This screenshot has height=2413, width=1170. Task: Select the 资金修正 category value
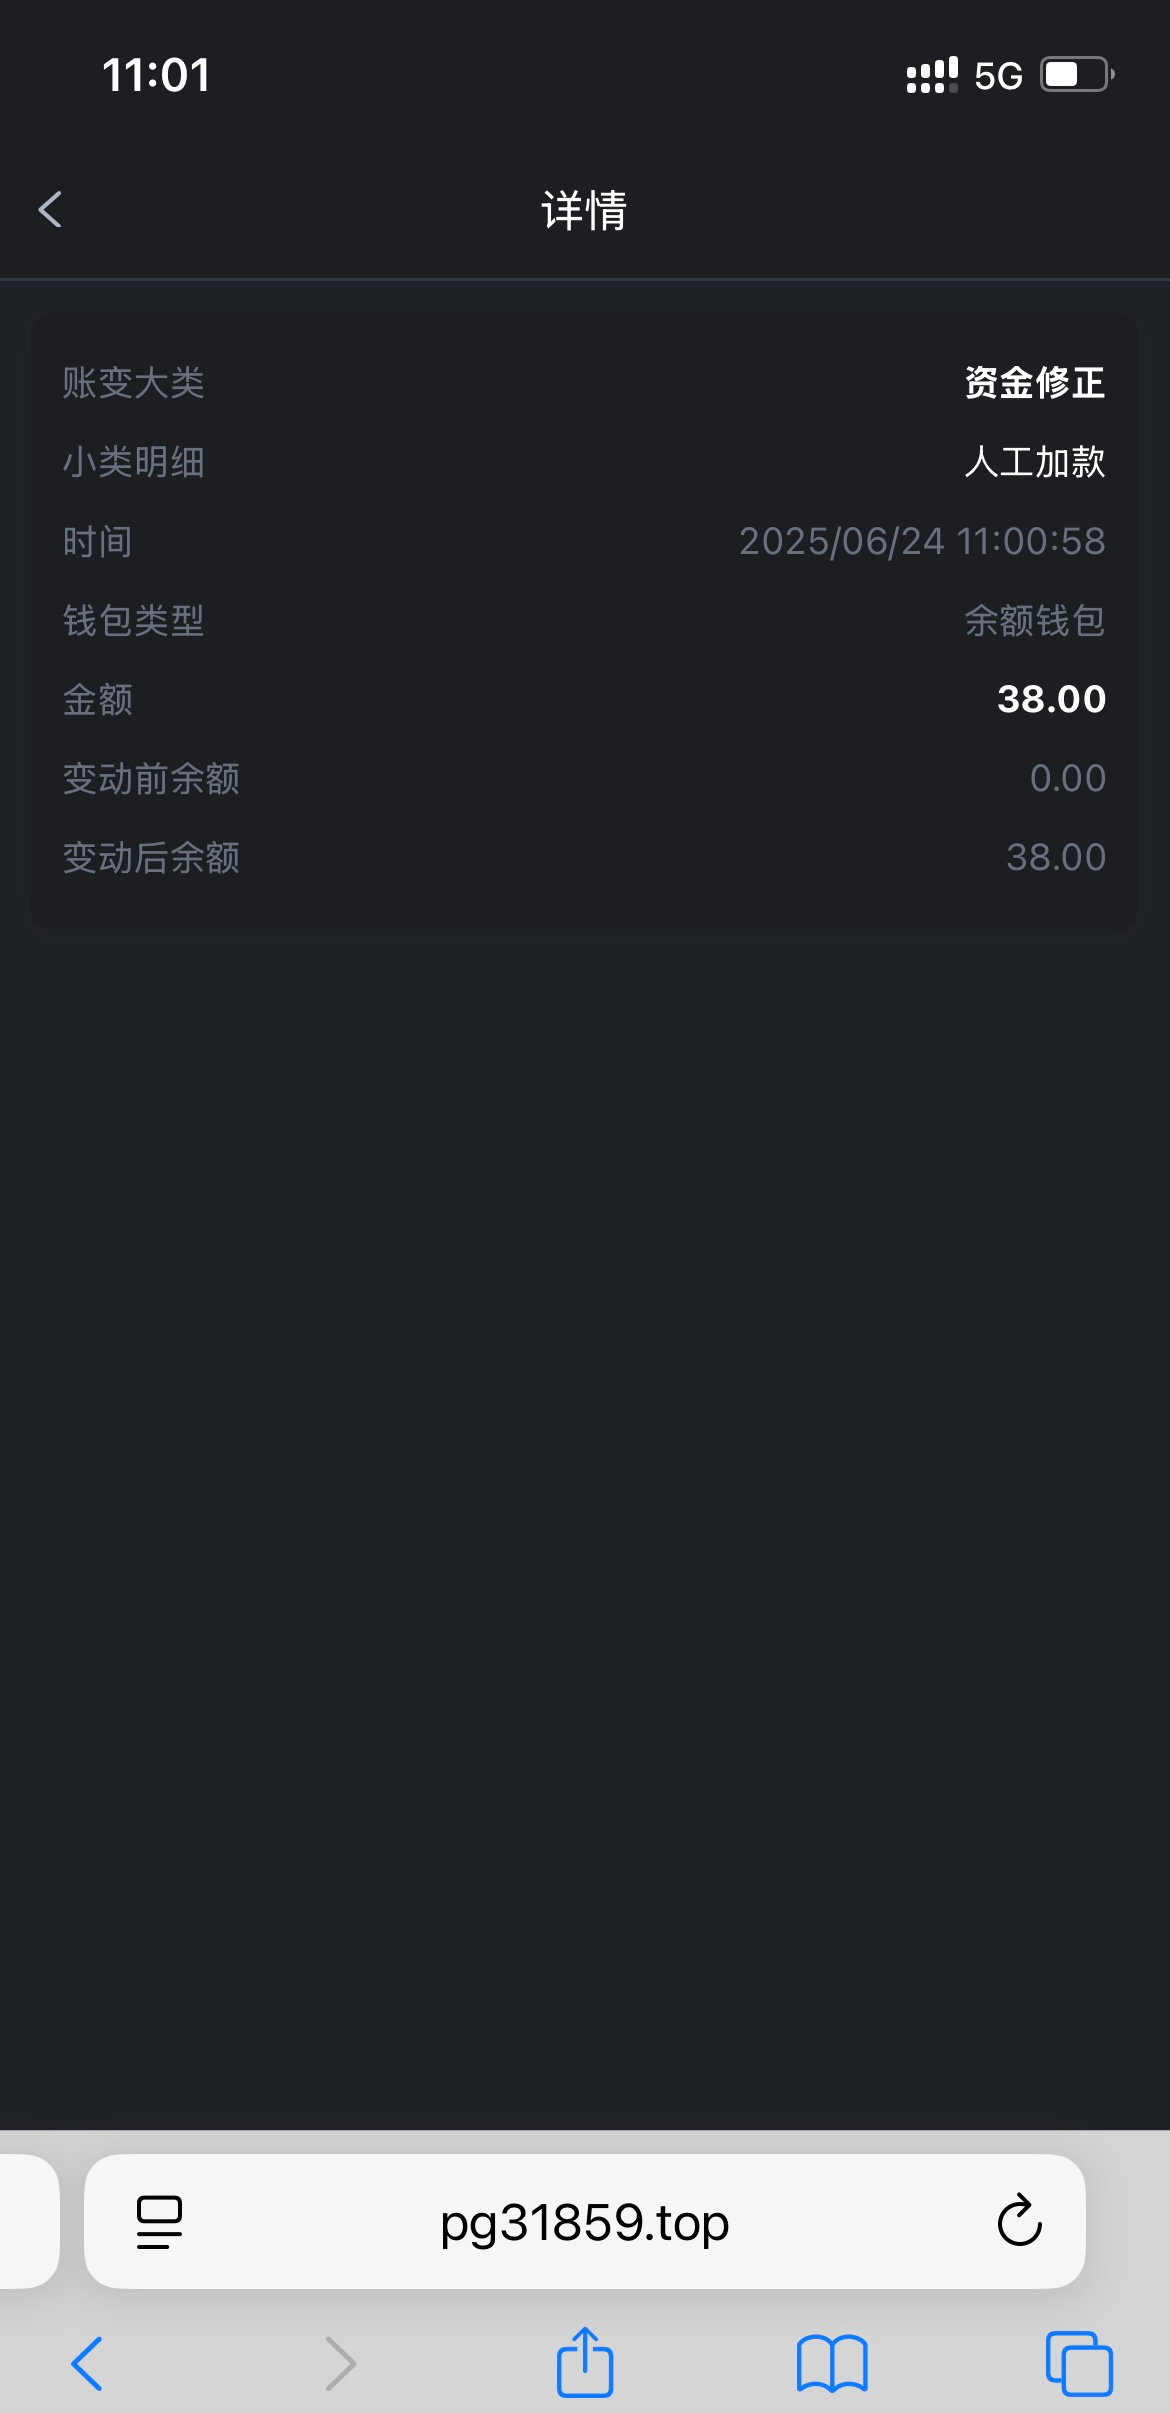tap(1034, 383)
